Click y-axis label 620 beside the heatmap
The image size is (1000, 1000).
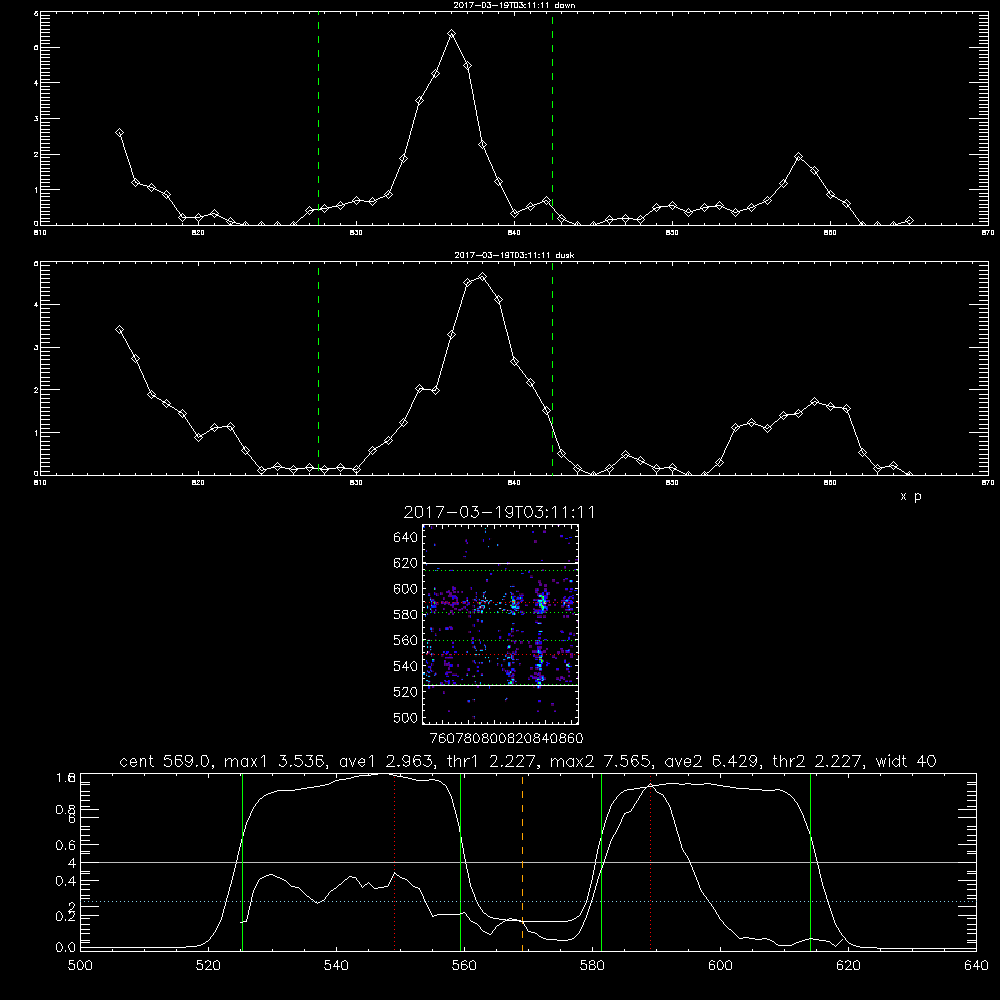pyautogui.click(x=406, y=563)
